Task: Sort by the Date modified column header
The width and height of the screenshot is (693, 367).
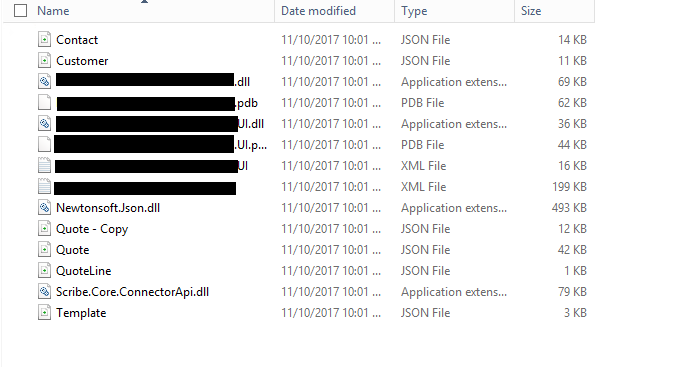Action: [x=318, y=11]
